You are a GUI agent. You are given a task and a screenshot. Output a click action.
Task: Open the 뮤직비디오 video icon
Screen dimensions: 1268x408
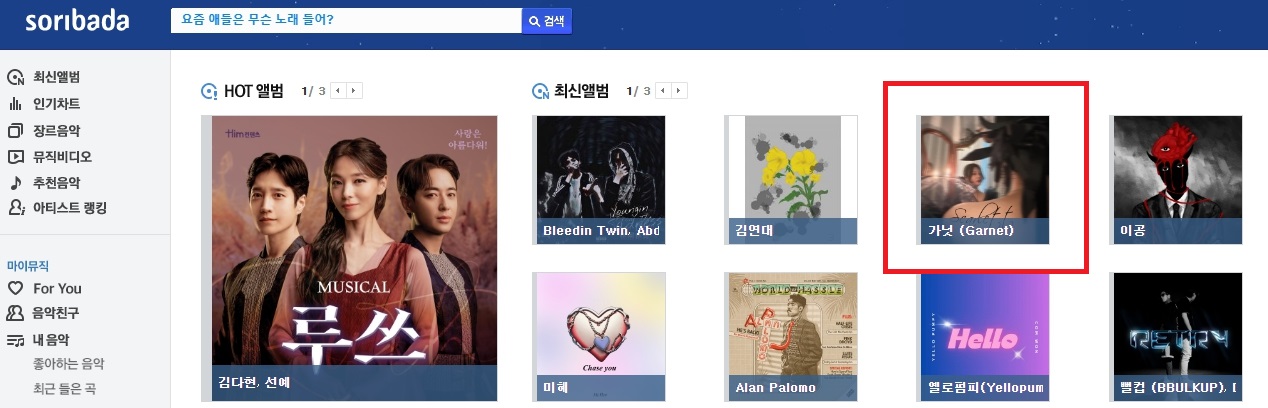15,156
